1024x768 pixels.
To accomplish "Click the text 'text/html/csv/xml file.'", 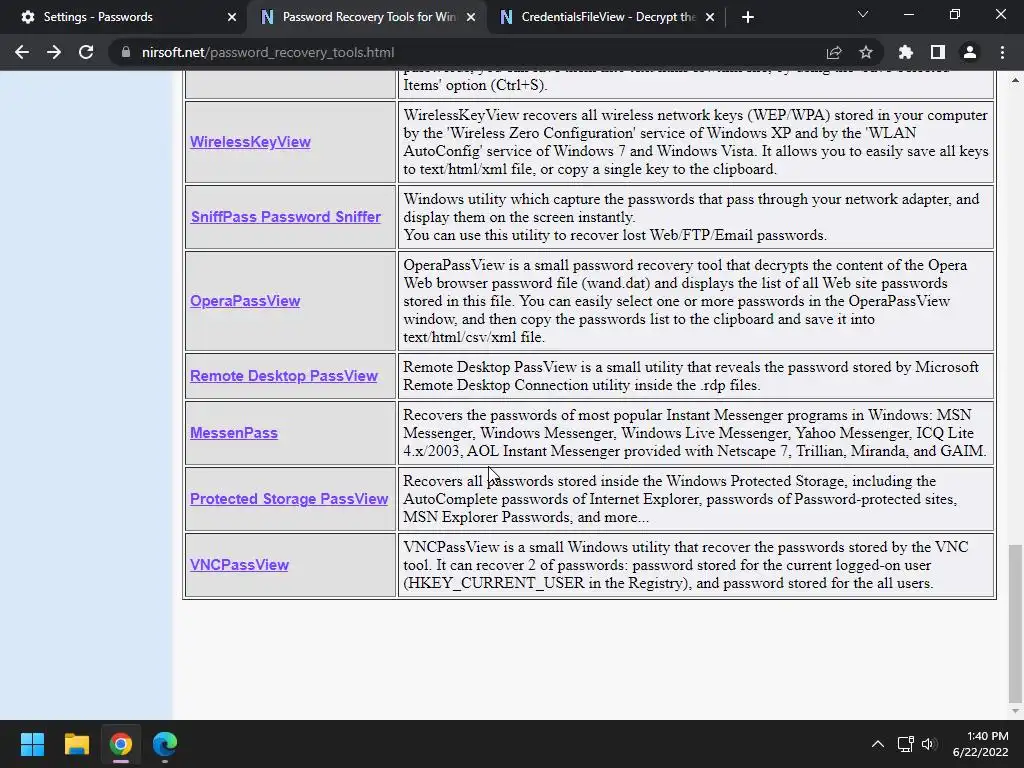I will coord(473,338).
